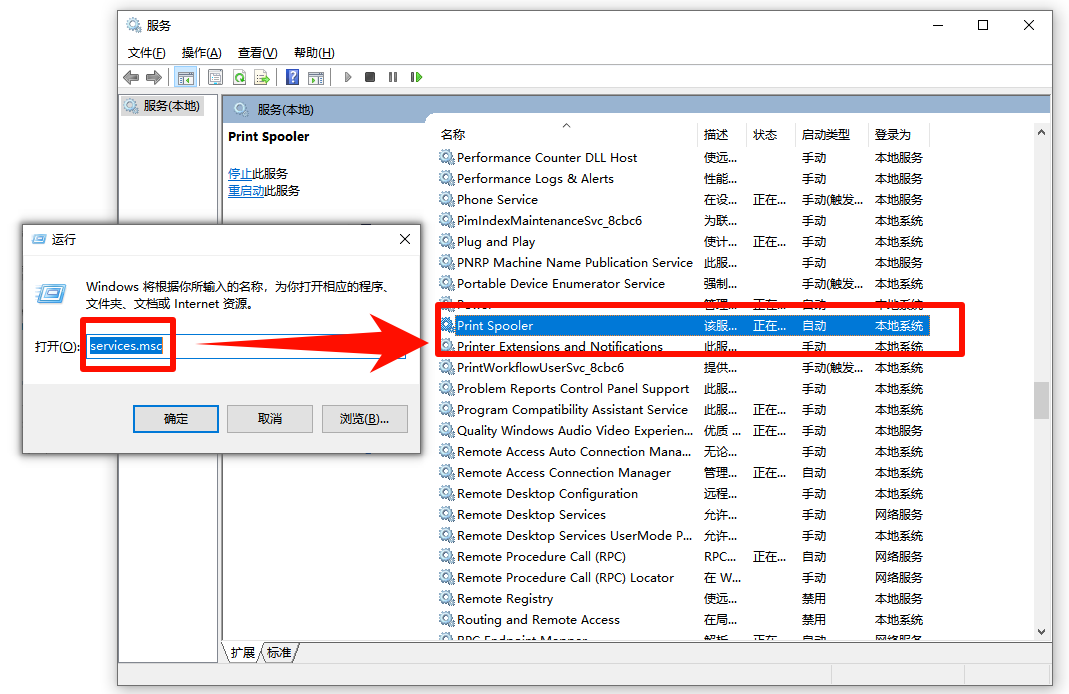Select Program Compatibility Assistant Service
Screen dimensions: 1069x694
tap(572, 410)
